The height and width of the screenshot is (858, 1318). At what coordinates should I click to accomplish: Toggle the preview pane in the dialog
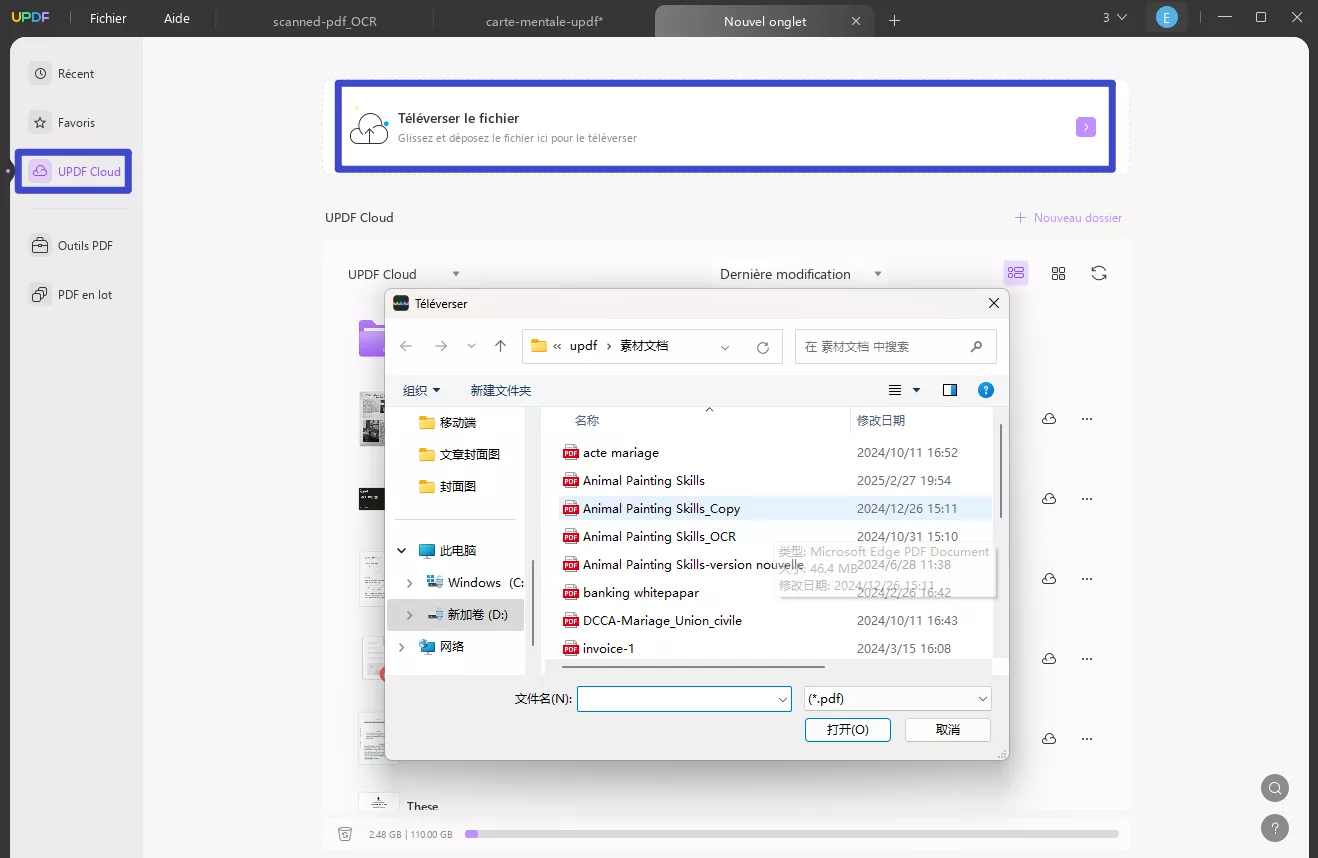(x=950, y=390)
